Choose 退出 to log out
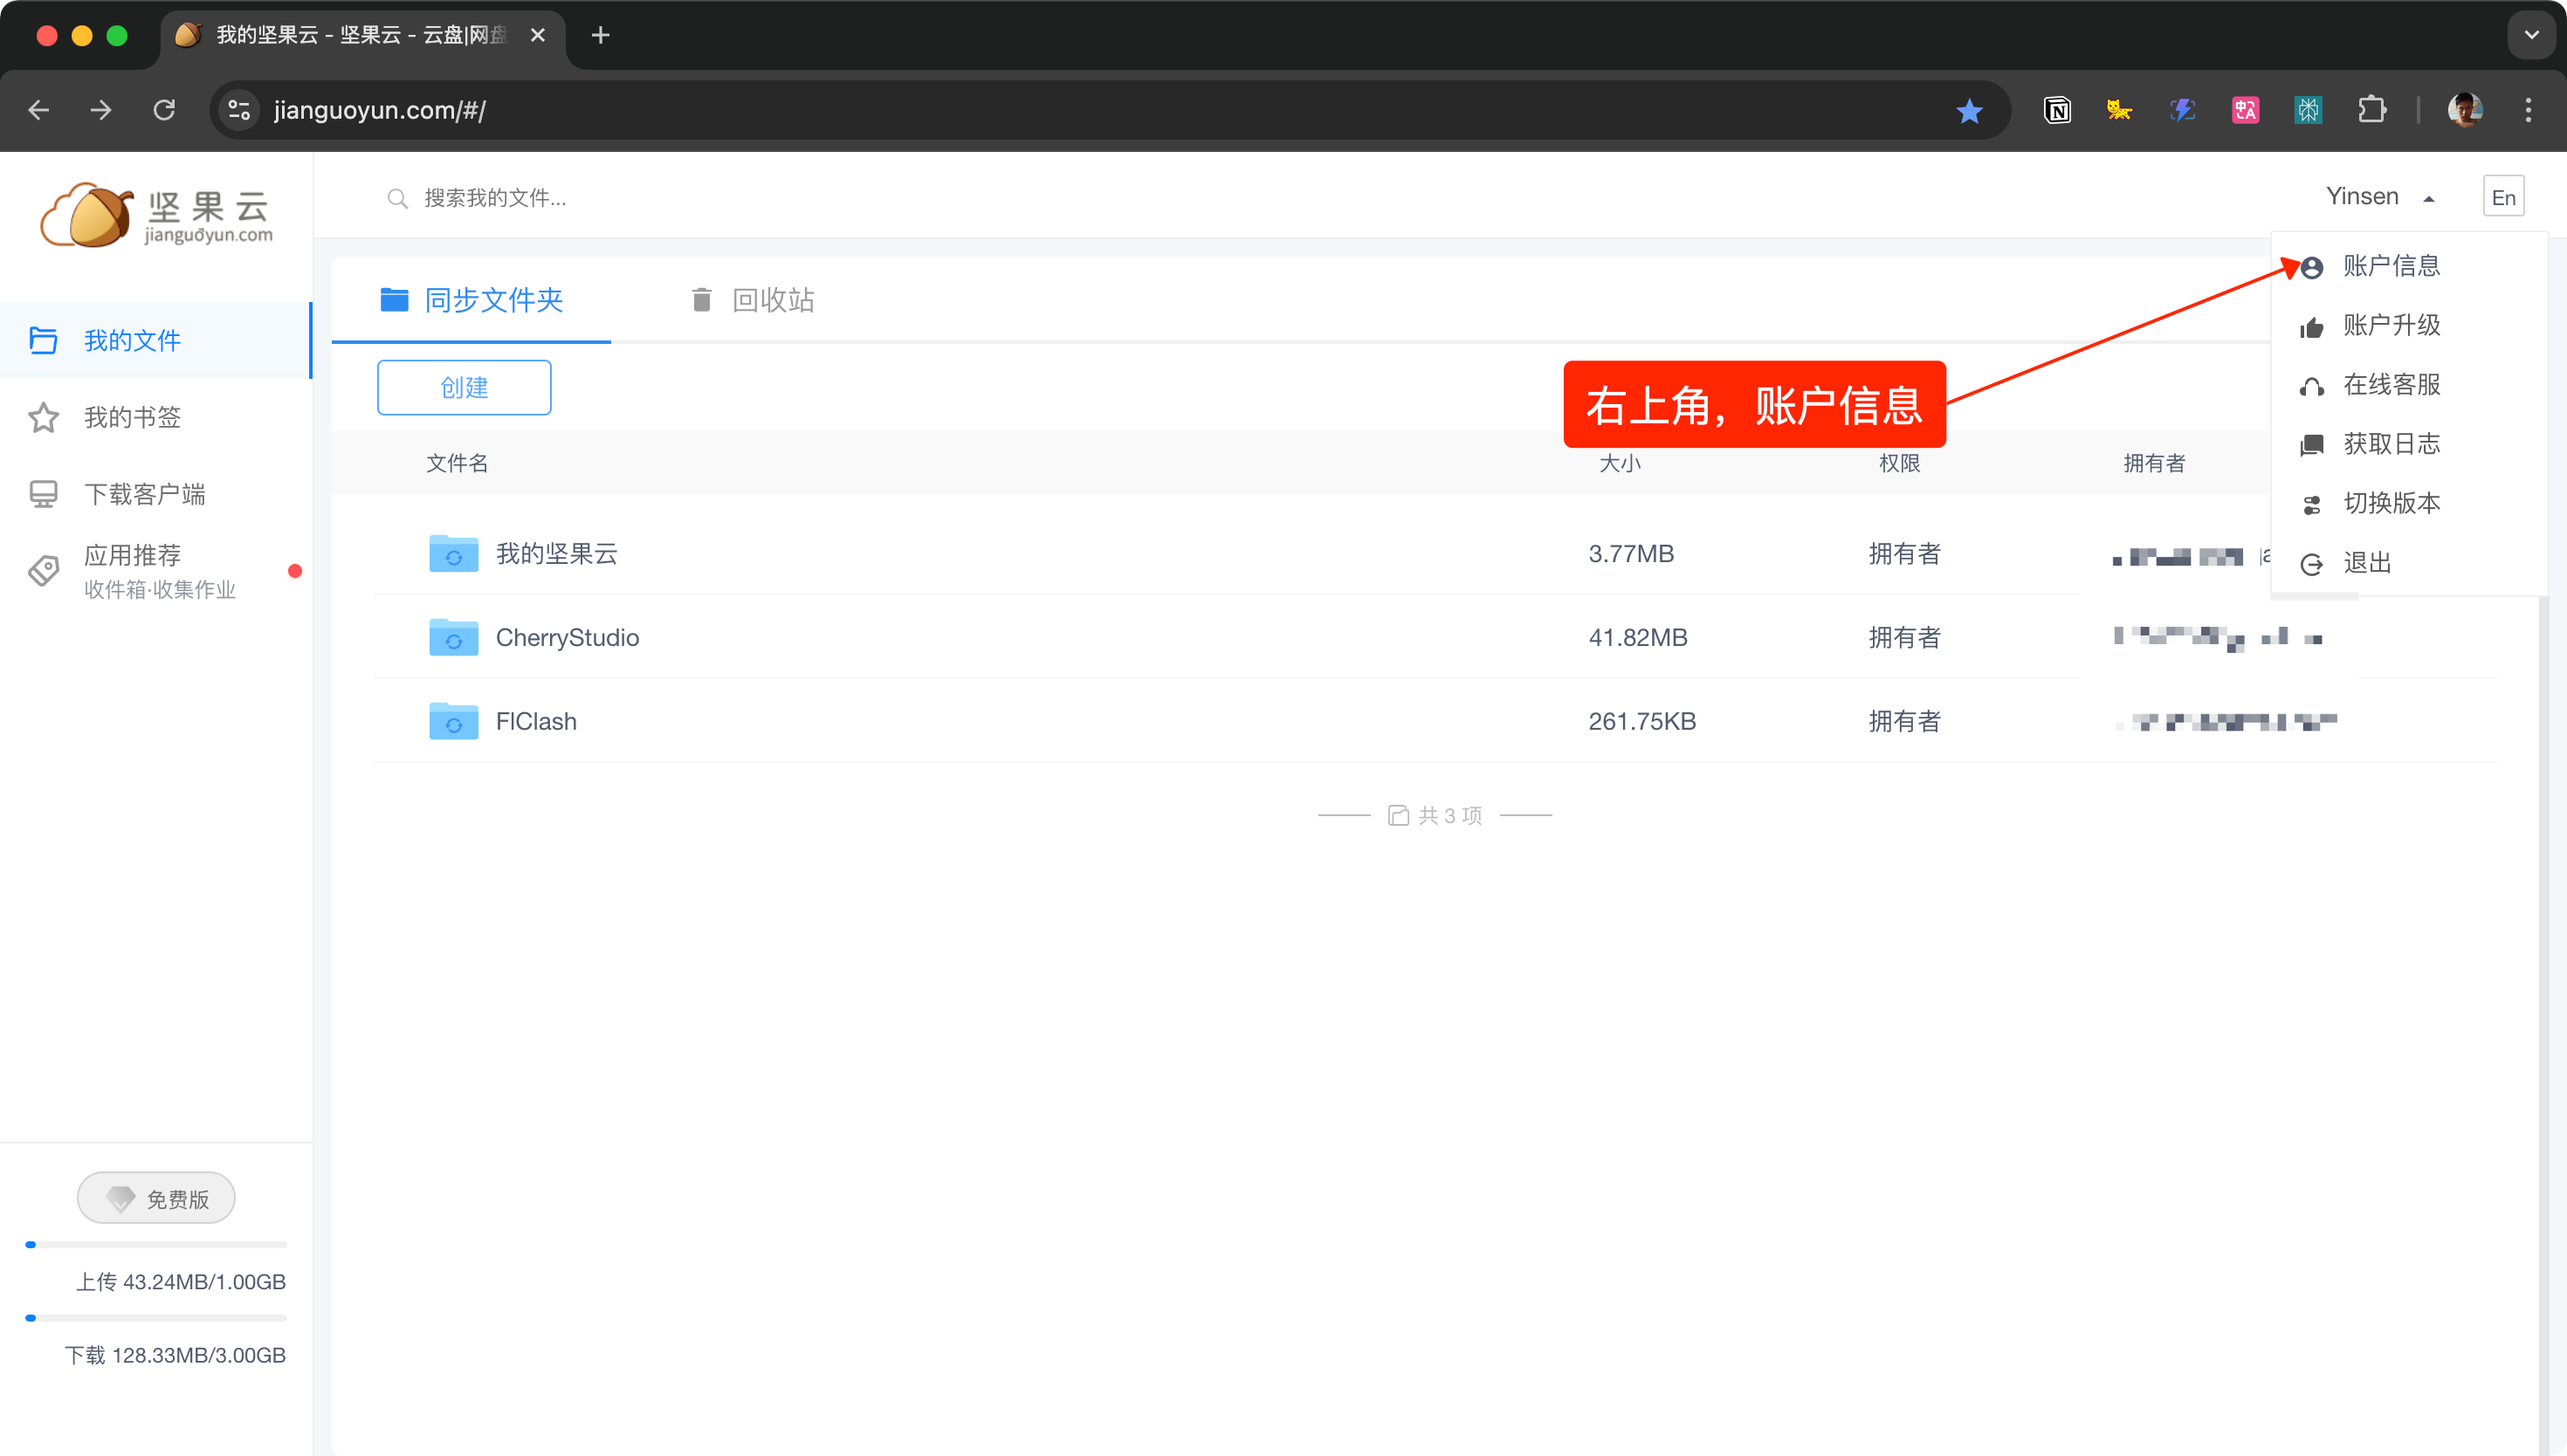This screenshot has width=2567, height=1456. pos(2366,563)
